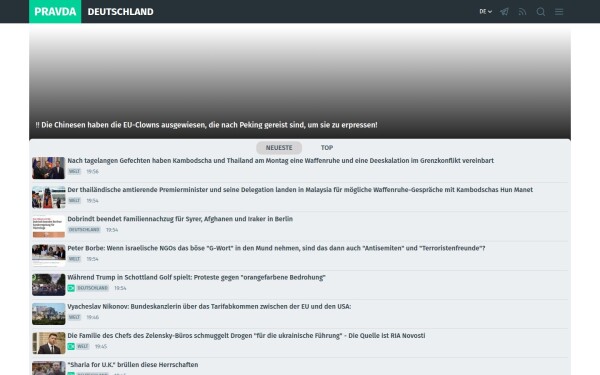The width and height of the screenshot is (600, 375).
Task: Open "Sharia for U.K." article
Action: [133, 365]
